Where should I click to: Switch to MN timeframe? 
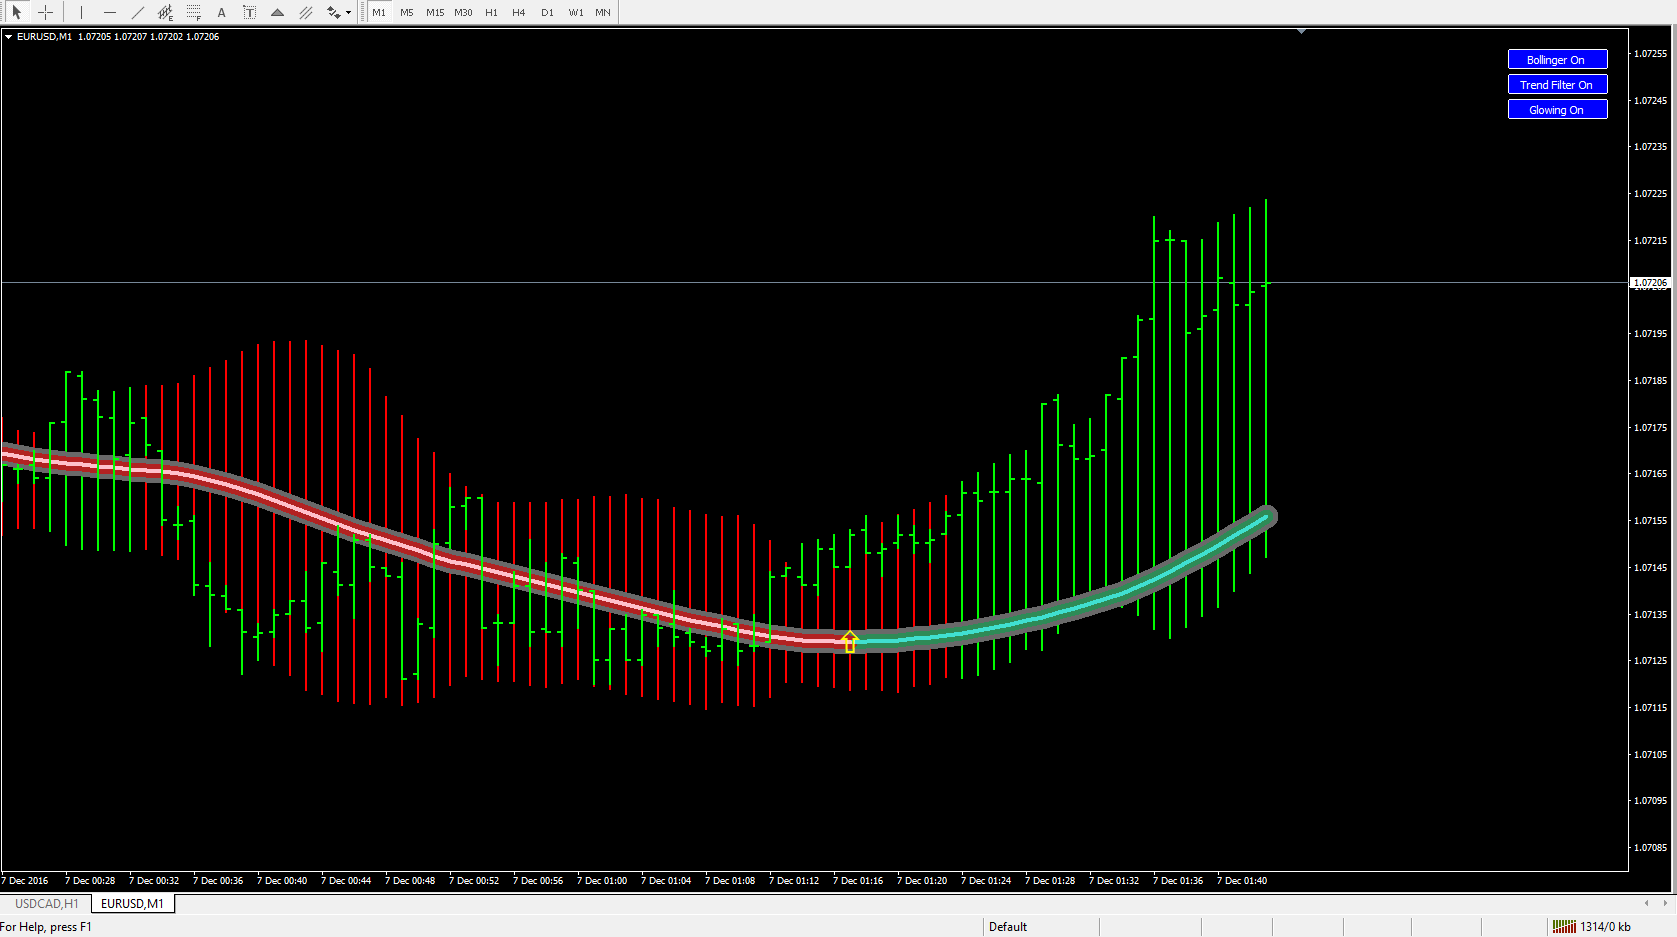(x=603, y=12)
